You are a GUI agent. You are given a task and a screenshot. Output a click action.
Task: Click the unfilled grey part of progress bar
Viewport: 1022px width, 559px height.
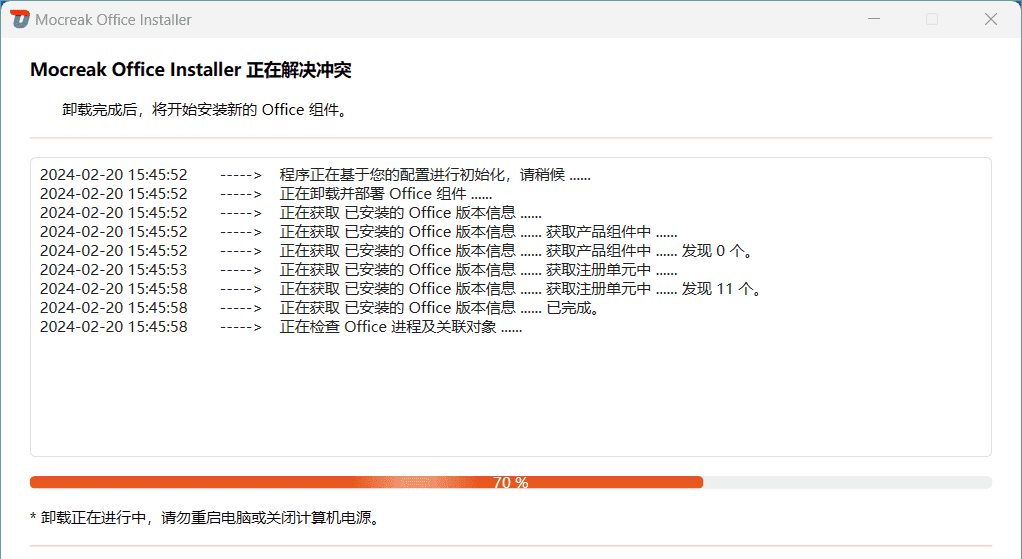pos(846,482)
